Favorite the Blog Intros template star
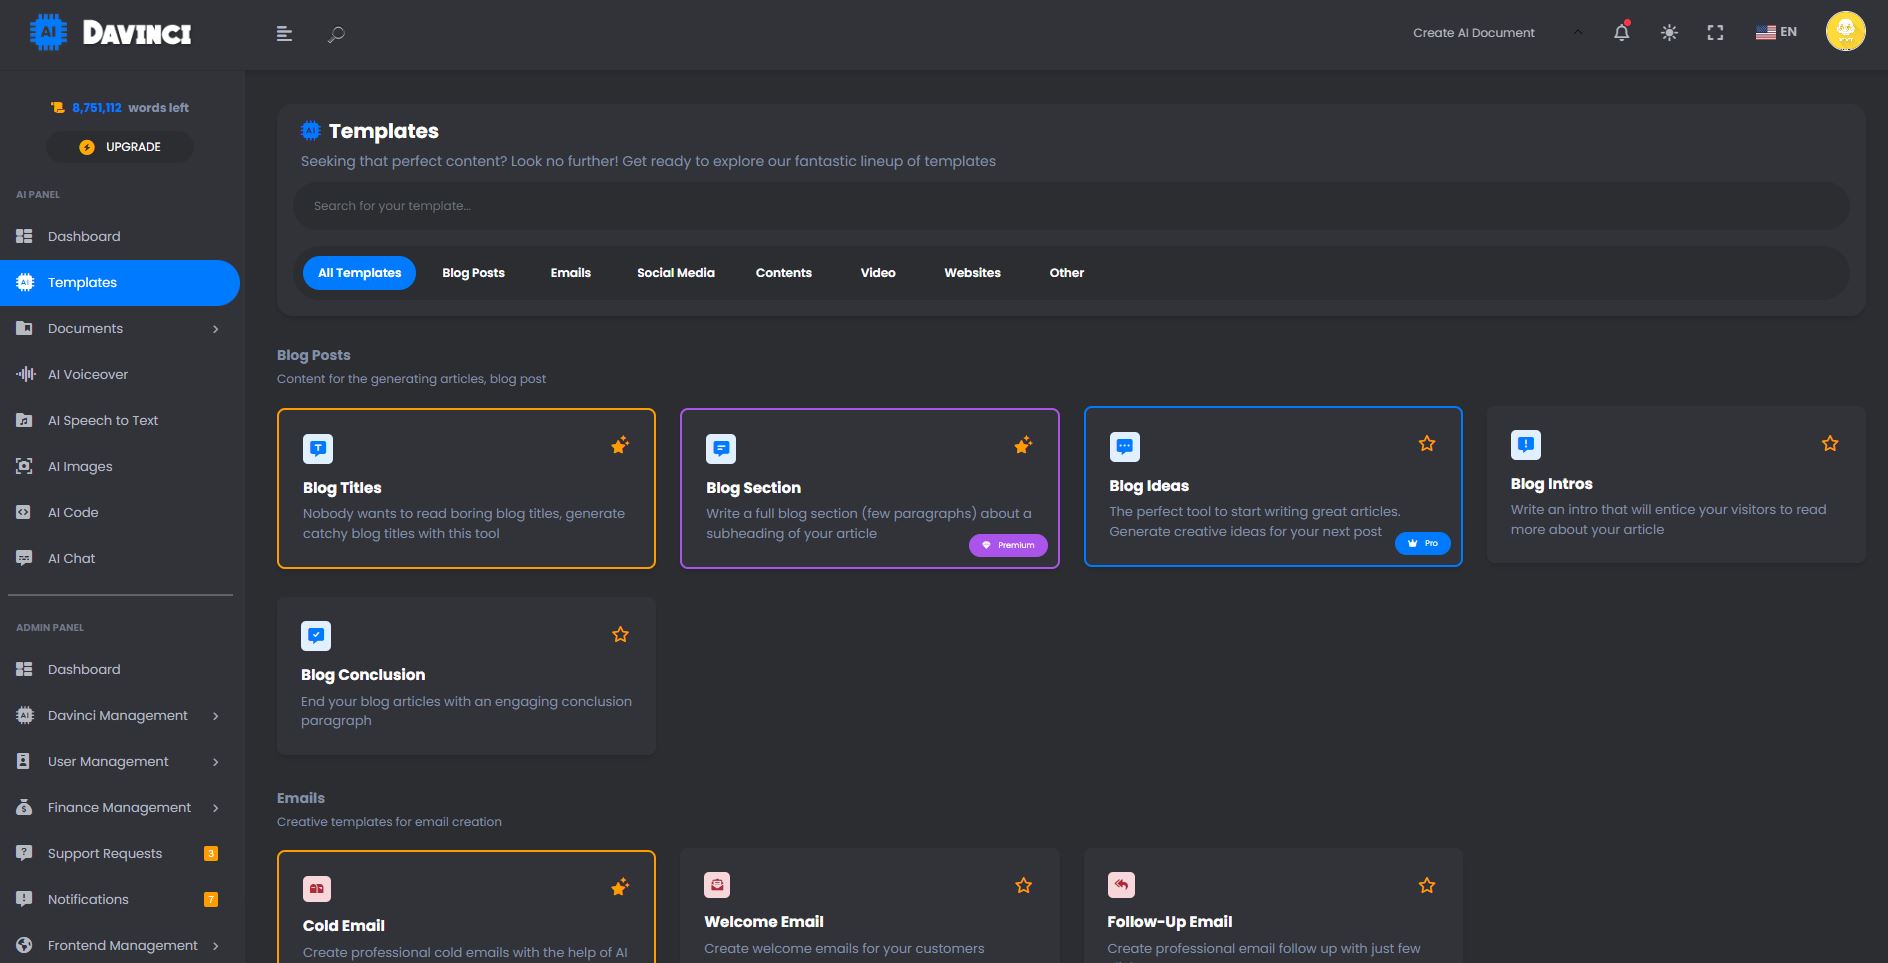 point(1830,443)
